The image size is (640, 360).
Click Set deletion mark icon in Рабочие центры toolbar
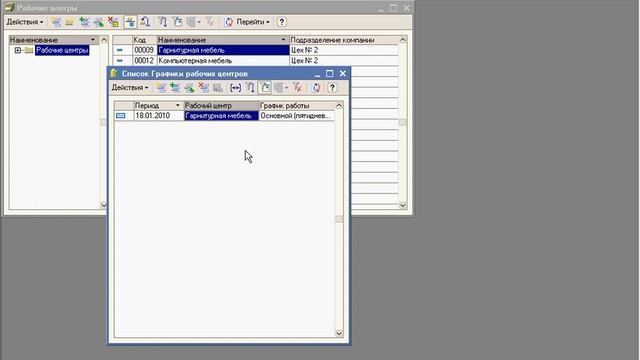[113, 22]
